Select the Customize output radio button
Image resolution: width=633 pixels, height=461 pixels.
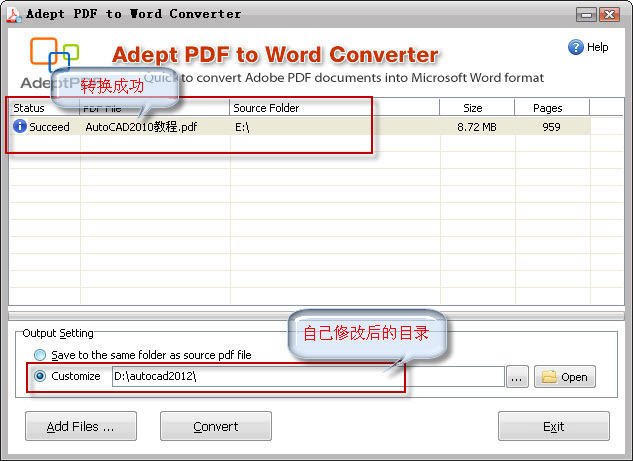(40, 376)
